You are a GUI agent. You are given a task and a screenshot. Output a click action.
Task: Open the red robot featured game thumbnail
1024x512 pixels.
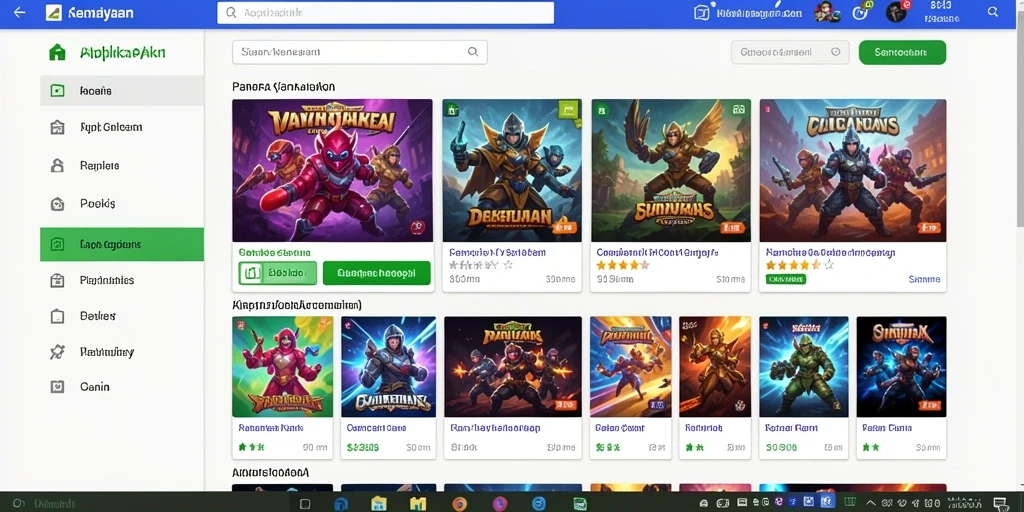332,170
